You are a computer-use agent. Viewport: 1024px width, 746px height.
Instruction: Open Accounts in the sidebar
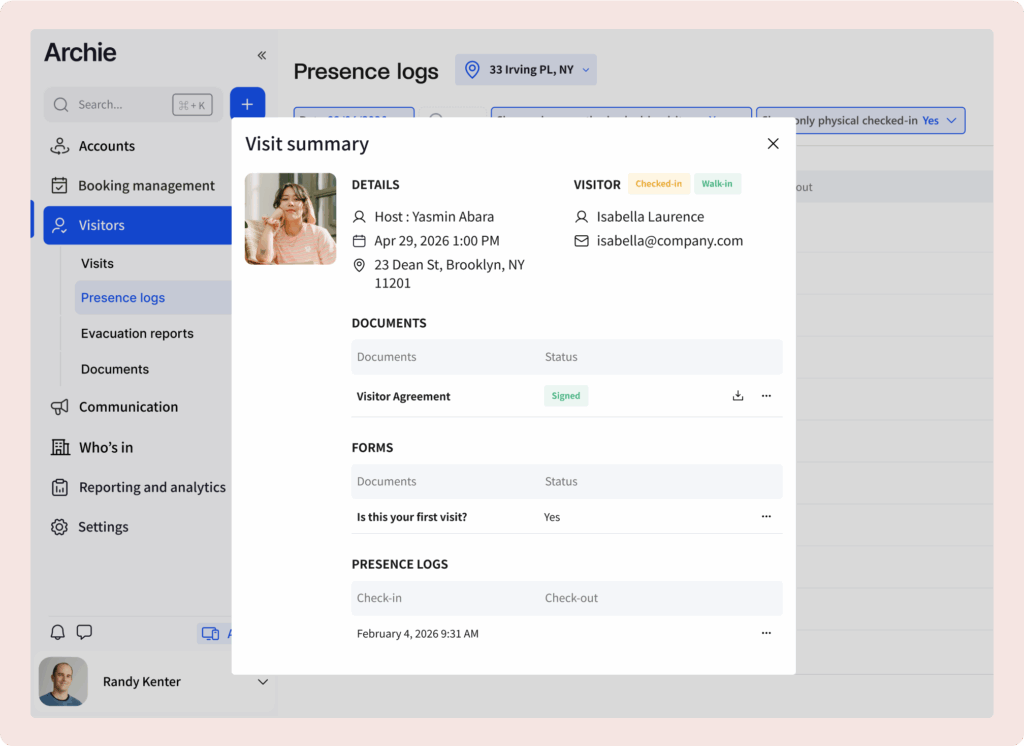coord(106,146)
